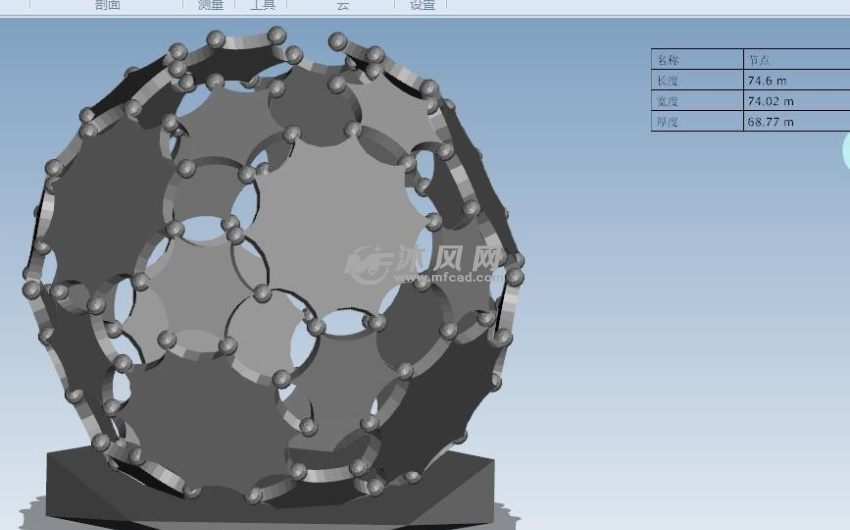Click the 沐风网 watermark logo

(x=370, y=263)
